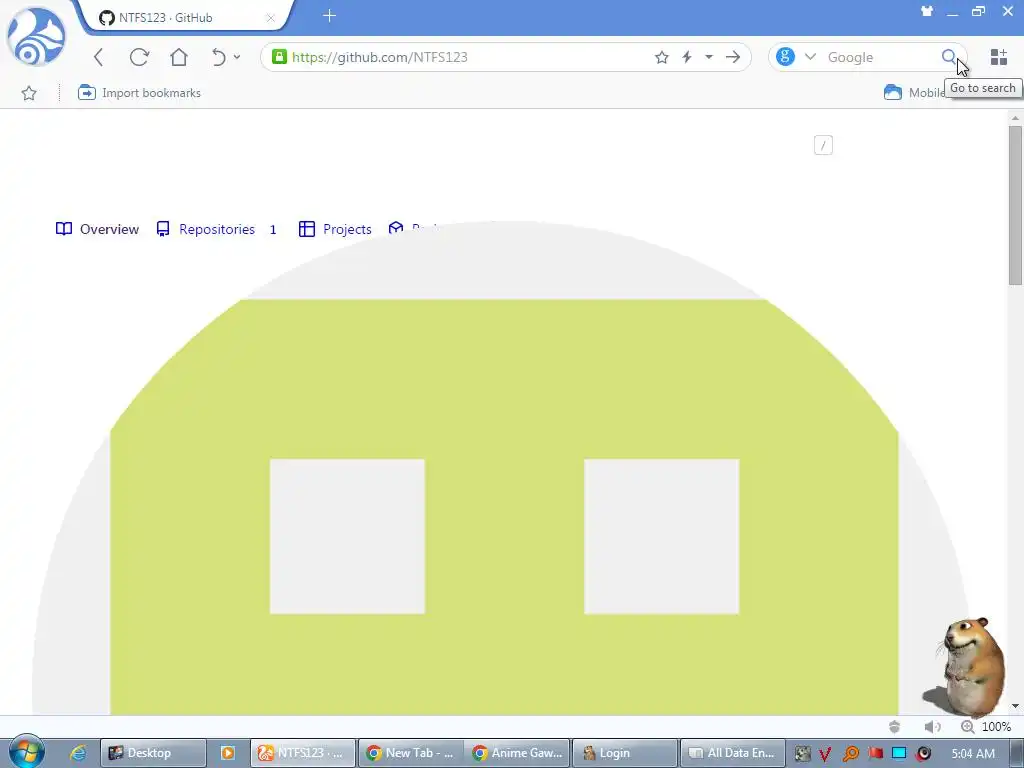Click the red flag tray icon

[x=875, y=754]
